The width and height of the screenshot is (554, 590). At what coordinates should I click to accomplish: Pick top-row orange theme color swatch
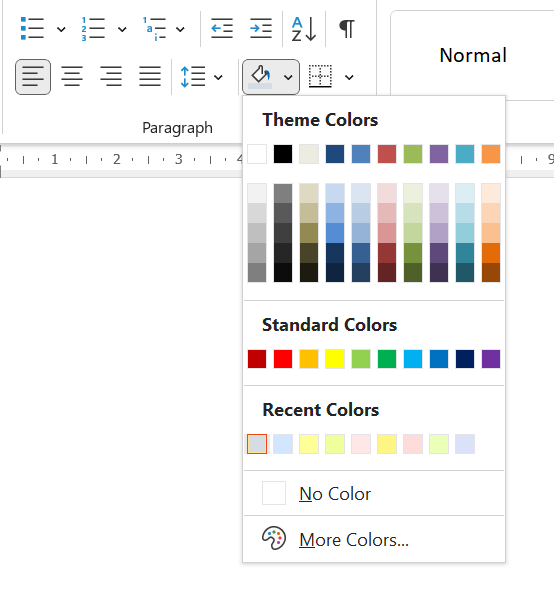[x=491, y=154]
